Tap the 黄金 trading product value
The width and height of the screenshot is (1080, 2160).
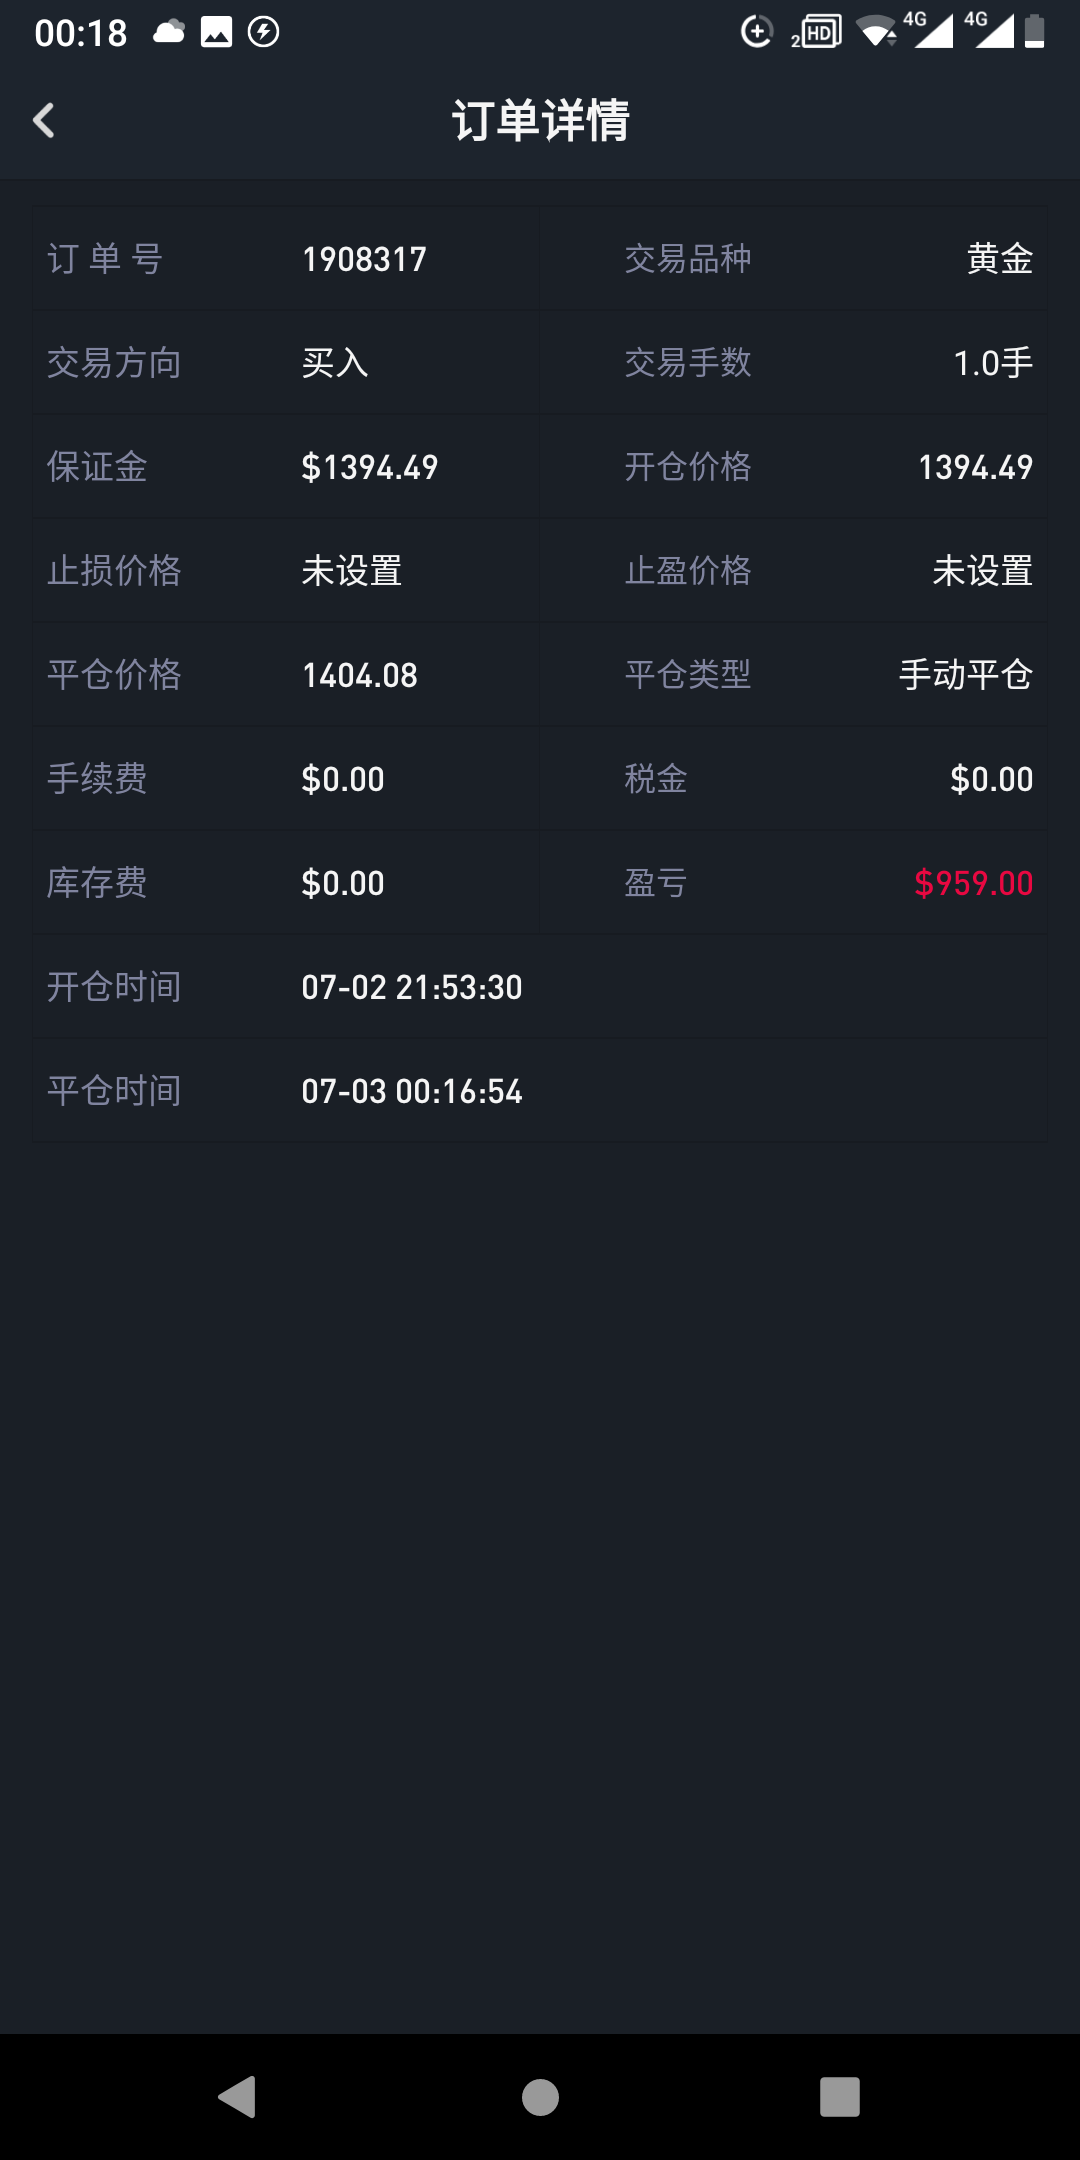click(x=999, y=260)
